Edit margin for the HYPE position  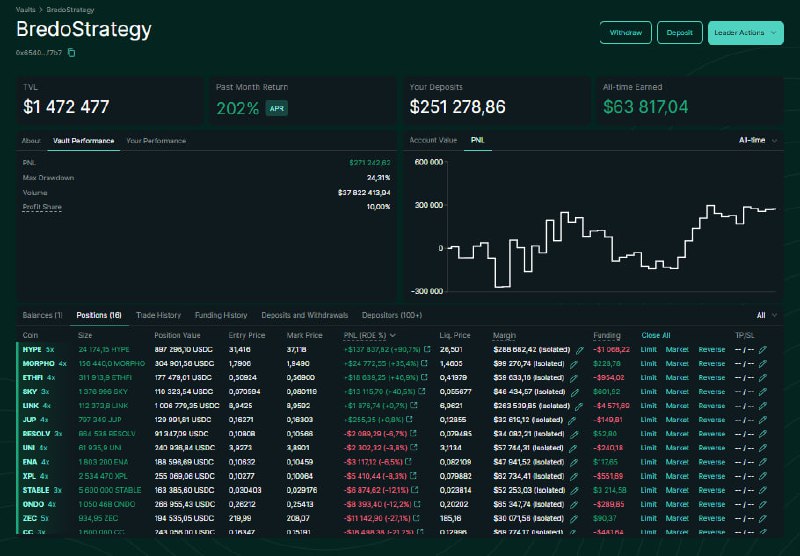(580, 350)
